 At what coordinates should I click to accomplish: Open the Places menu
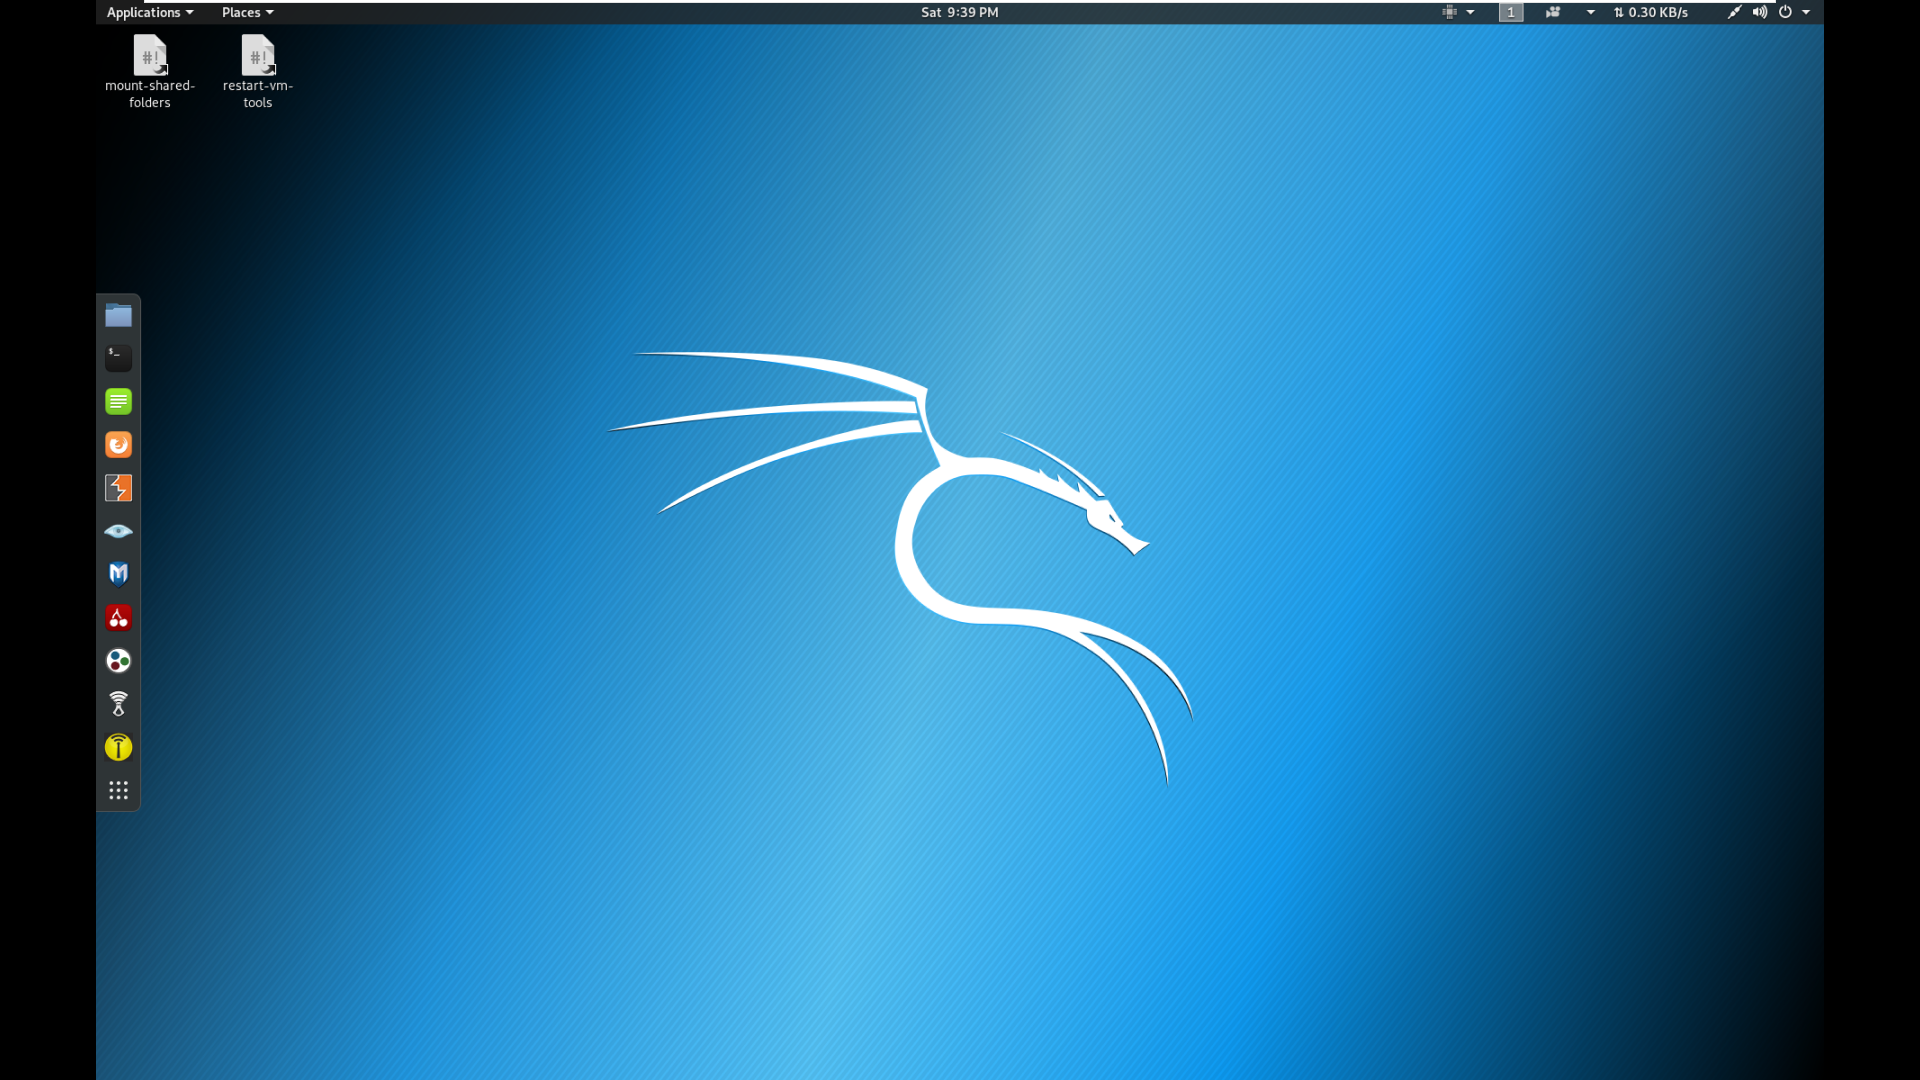(x=247, y=12)
